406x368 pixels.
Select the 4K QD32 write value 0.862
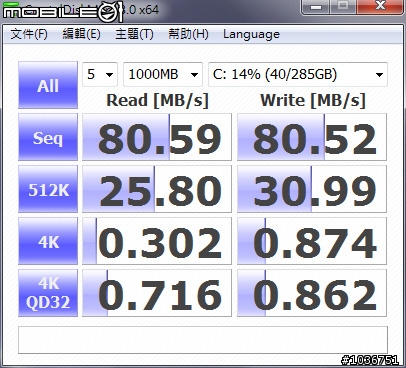[312, 293]
